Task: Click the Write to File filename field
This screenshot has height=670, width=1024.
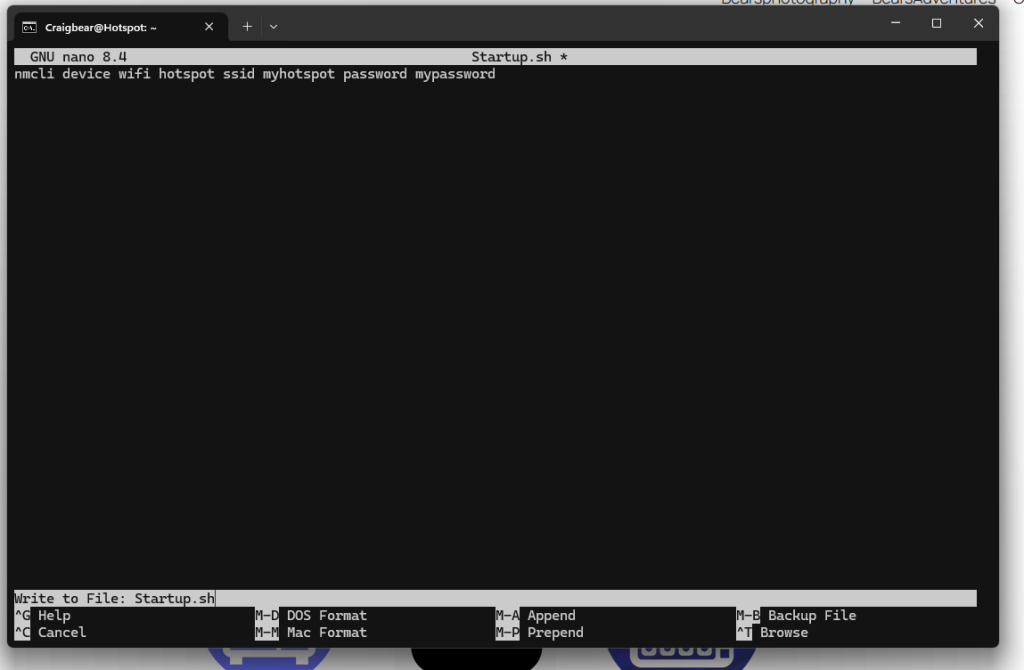Action: (x=175, y=599)
